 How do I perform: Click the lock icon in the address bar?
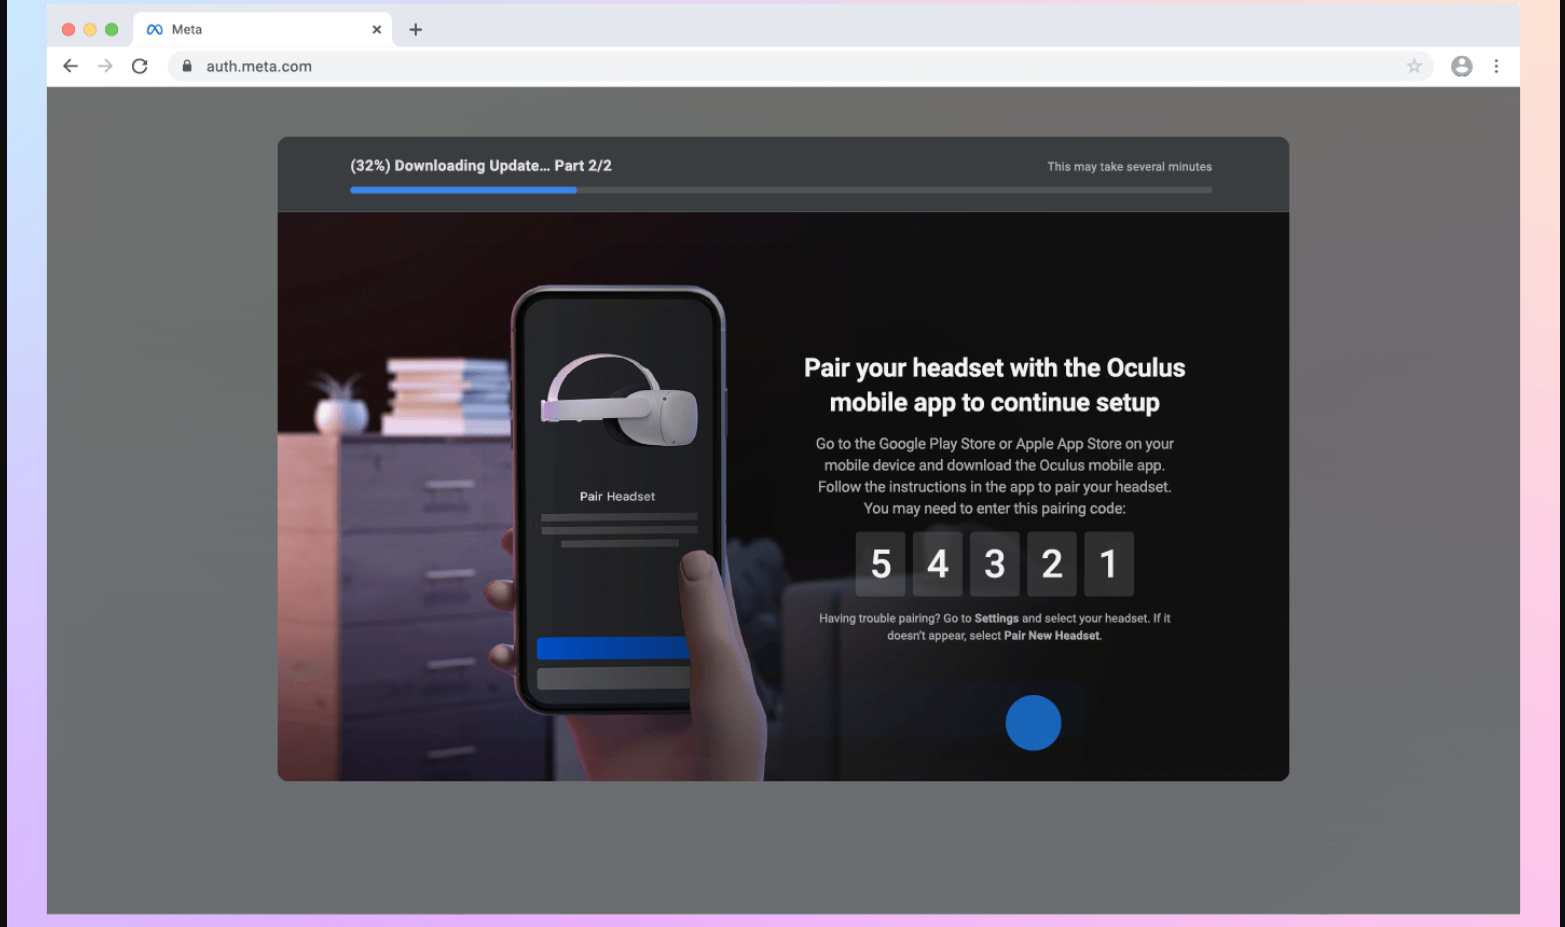point(186,66)
